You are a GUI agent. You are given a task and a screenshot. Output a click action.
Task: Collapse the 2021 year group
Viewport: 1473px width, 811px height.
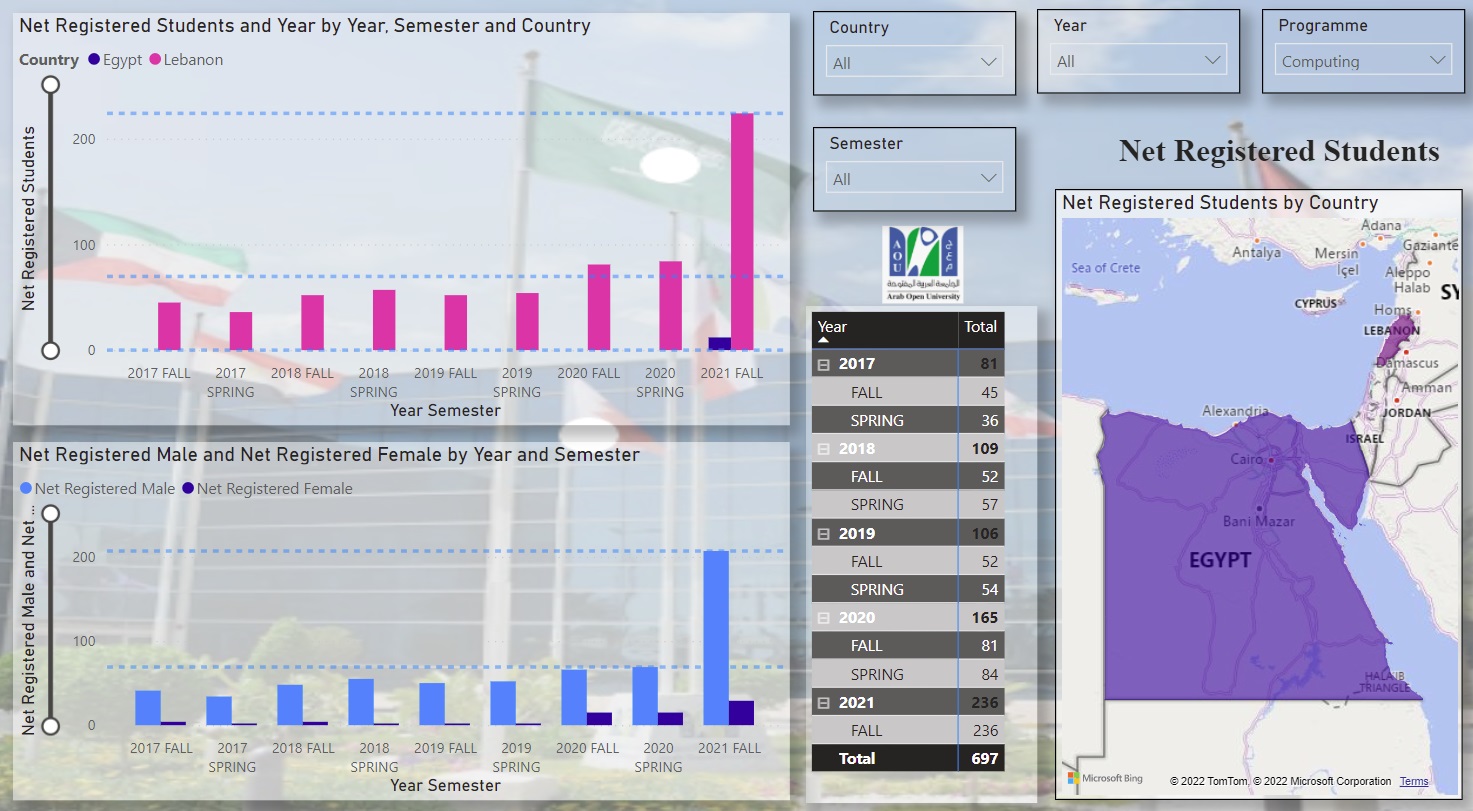[824, 703]
